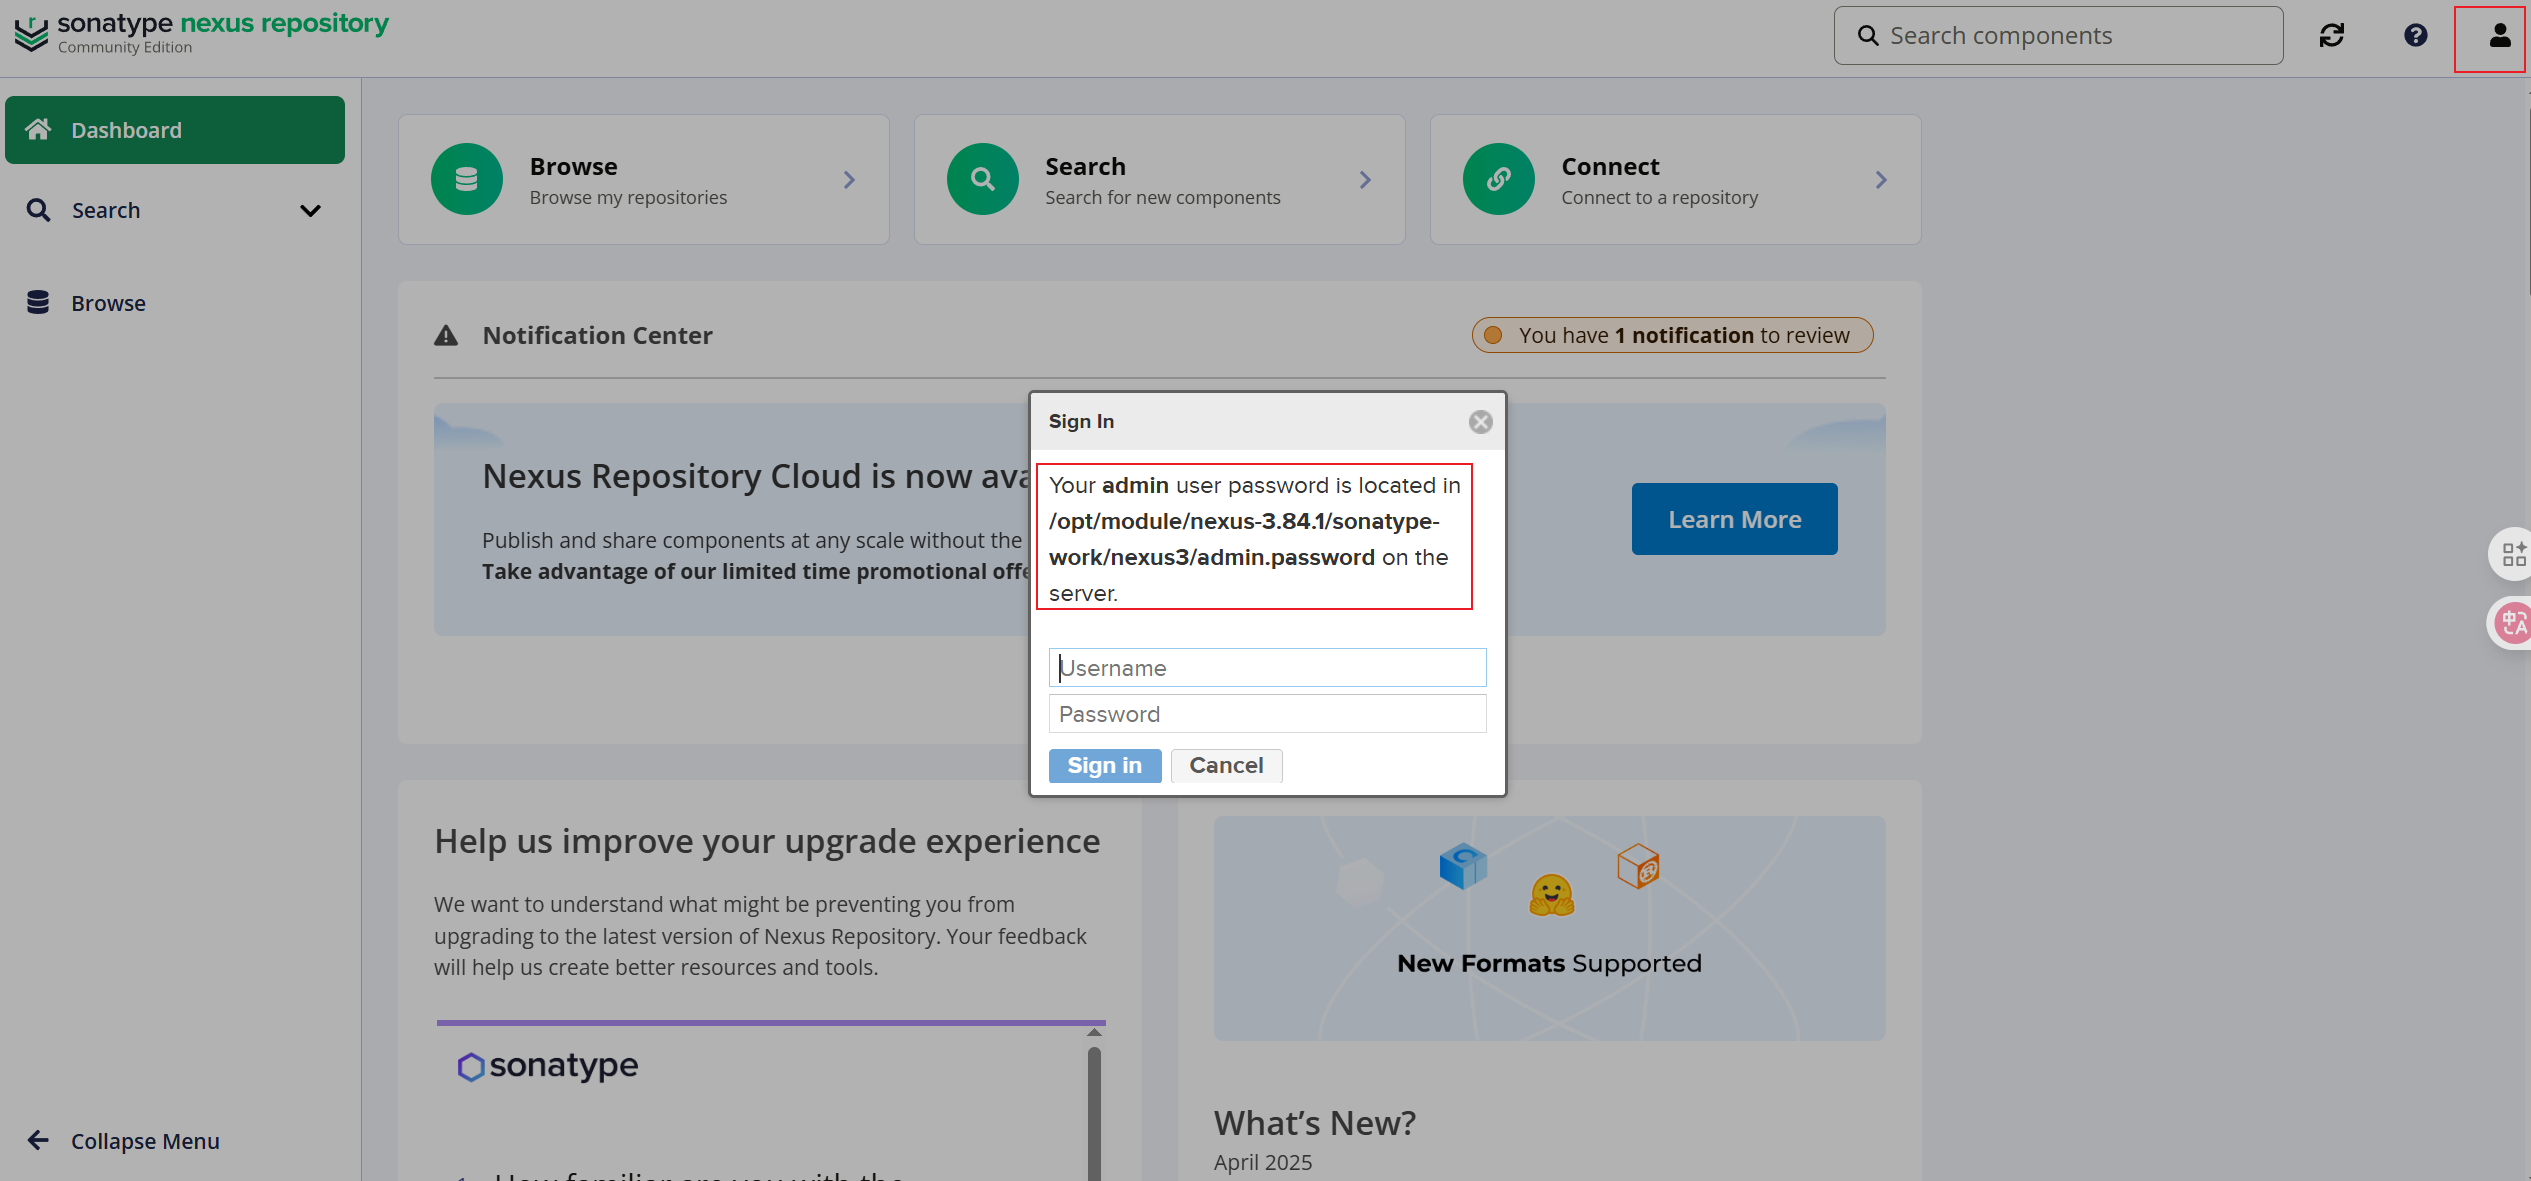2531x1181 pixels.
Task: Click the Connect to a repository text
Action: (x=1659, y=198)
